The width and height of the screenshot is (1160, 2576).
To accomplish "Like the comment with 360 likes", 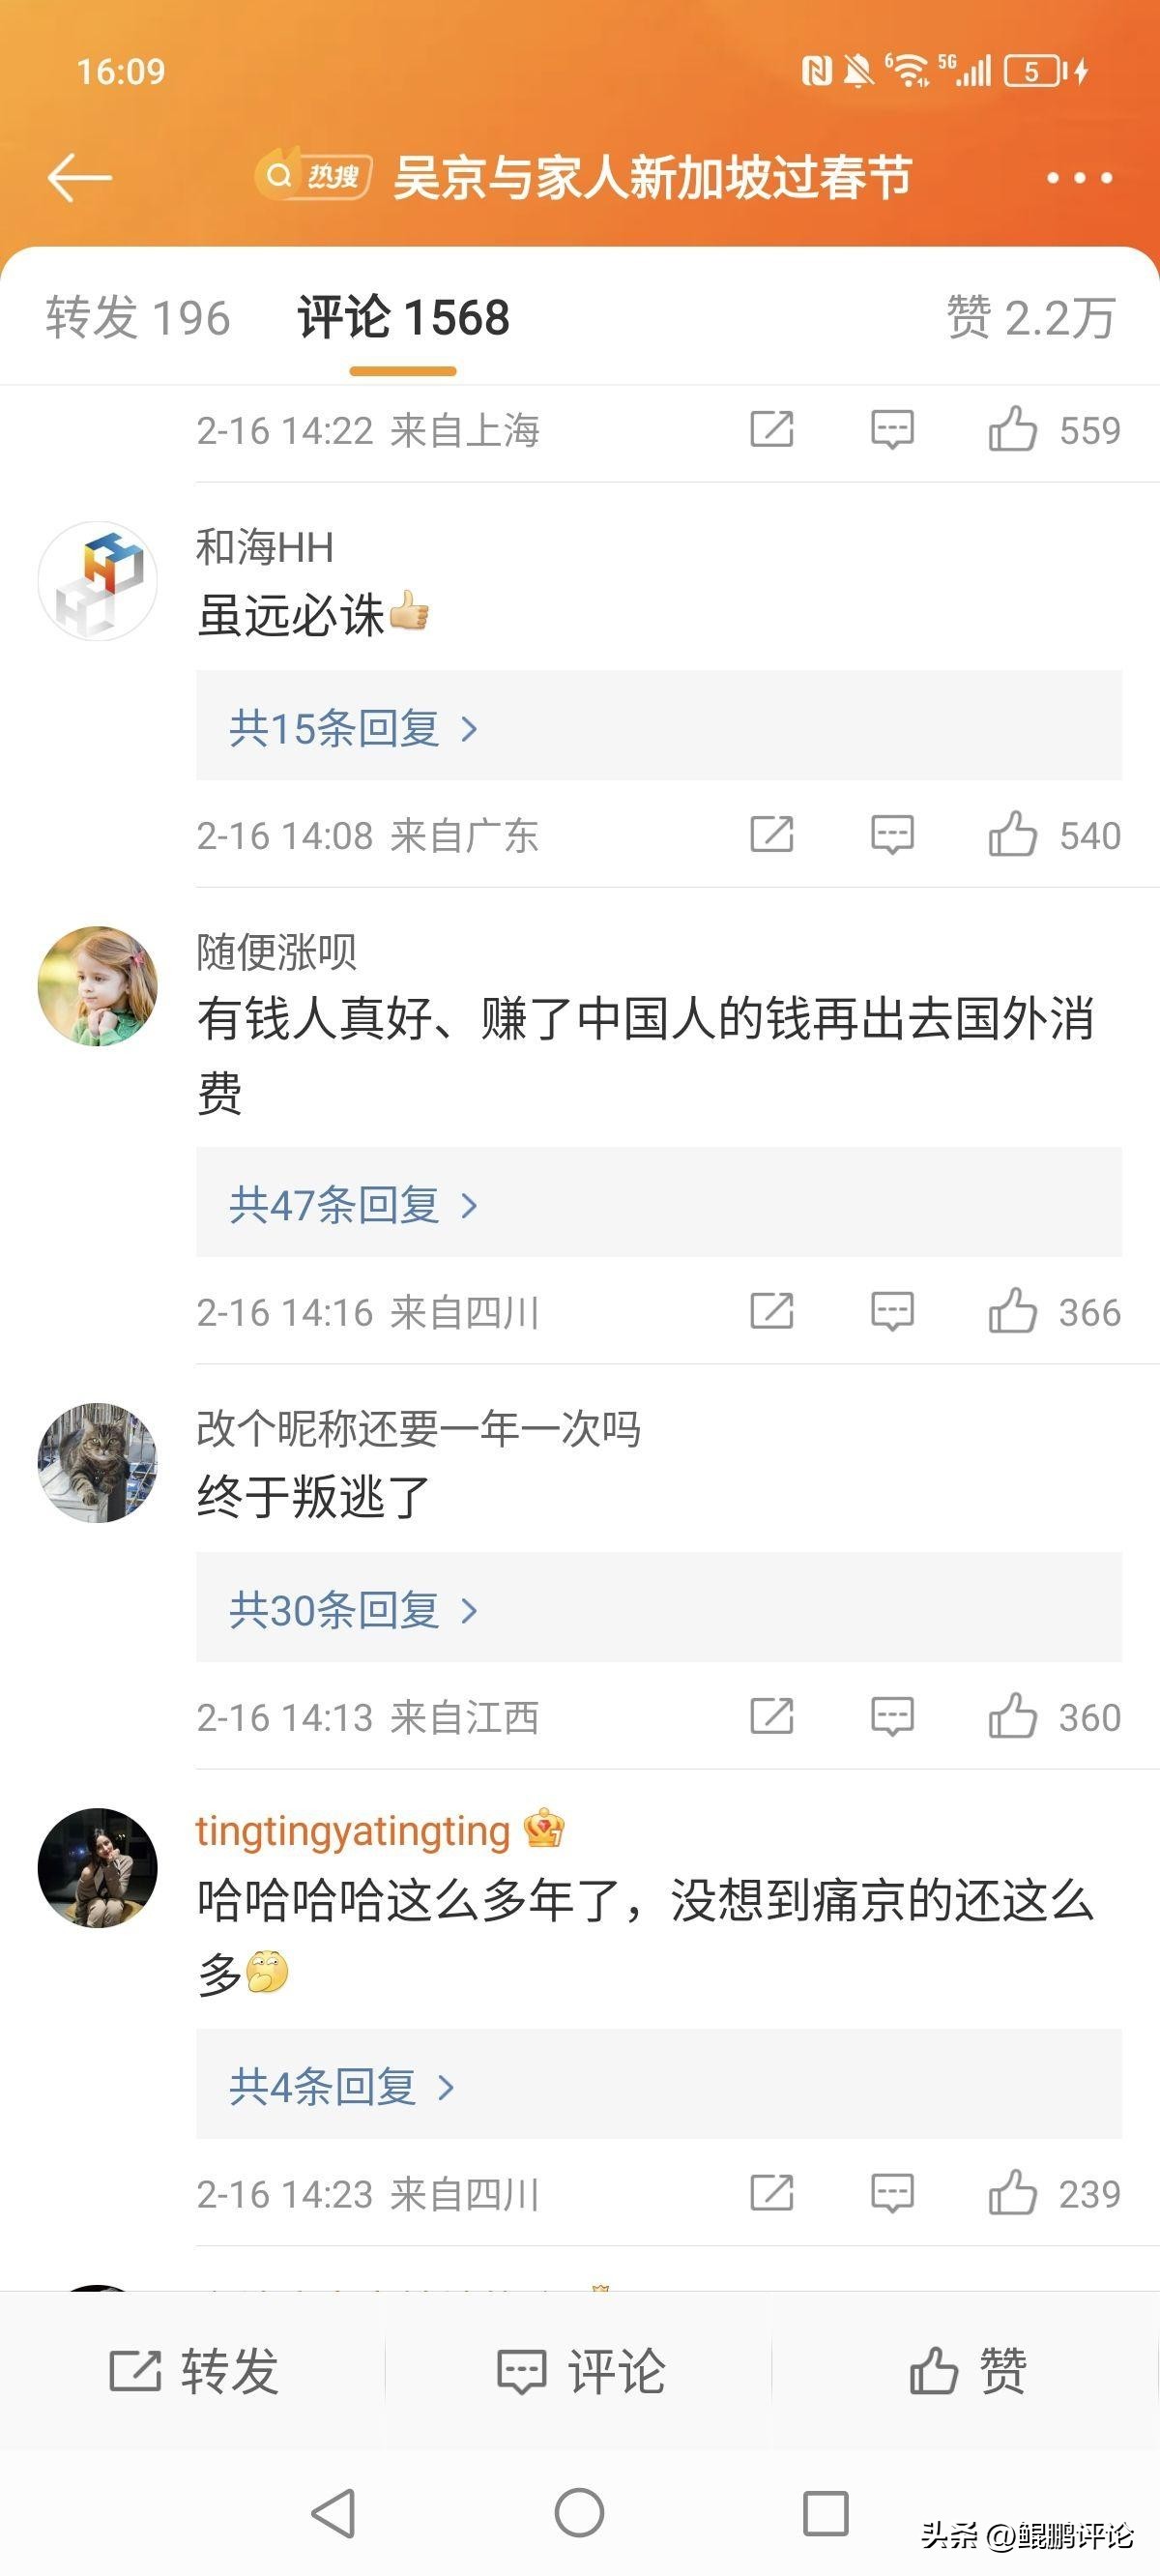I will coord(1013,1716).
